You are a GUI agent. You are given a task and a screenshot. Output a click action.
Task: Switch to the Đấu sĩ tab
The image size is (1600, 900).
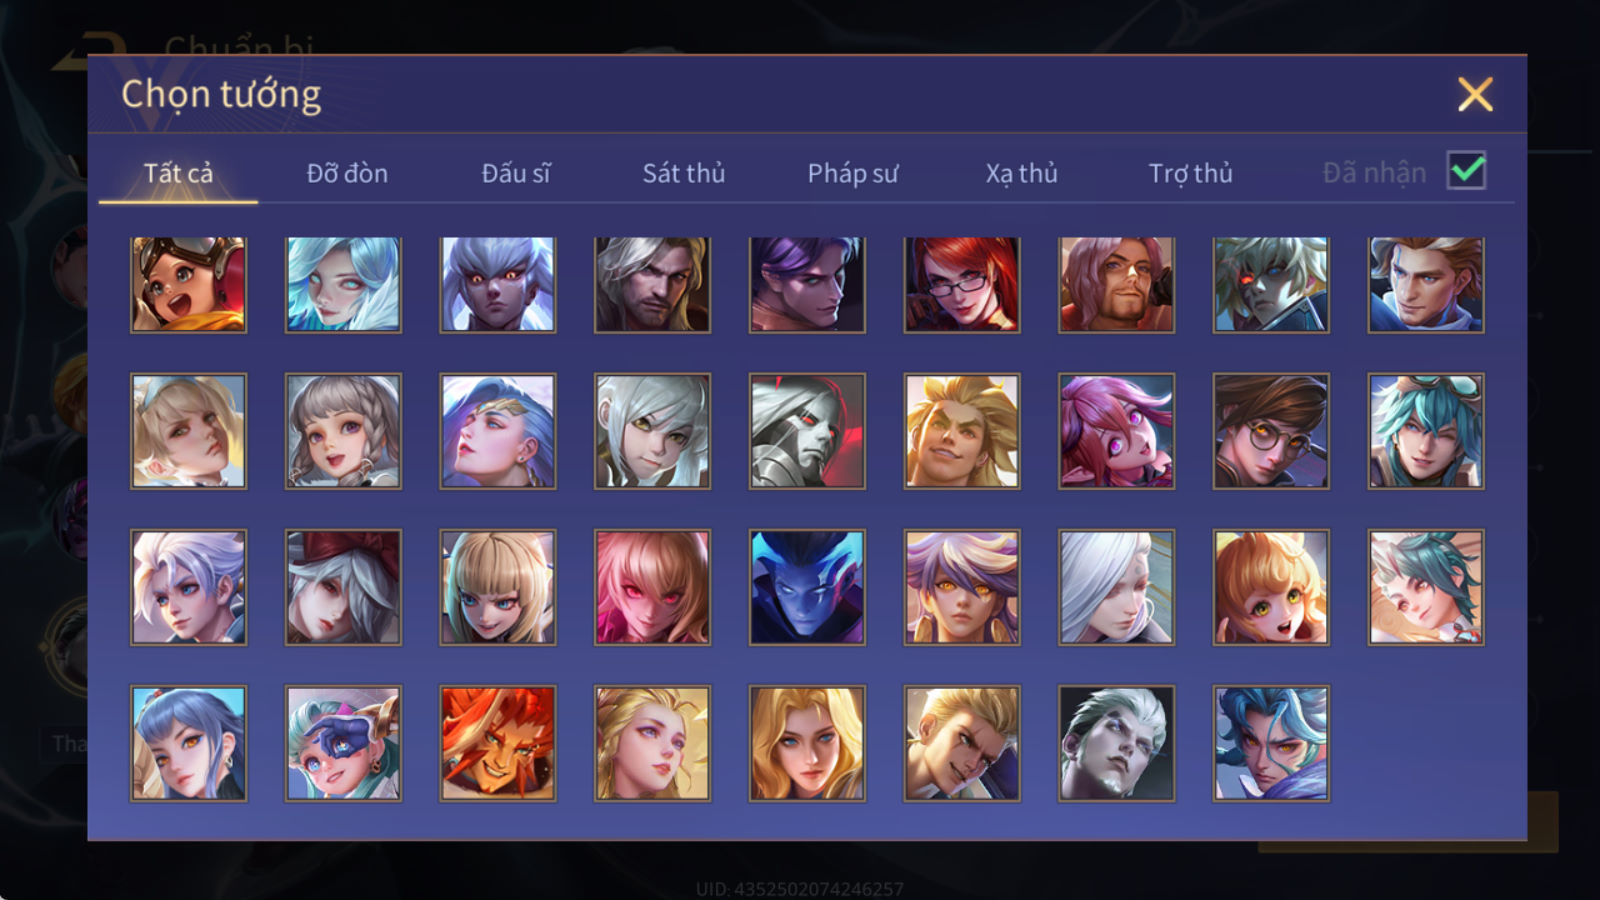(516, 173)
